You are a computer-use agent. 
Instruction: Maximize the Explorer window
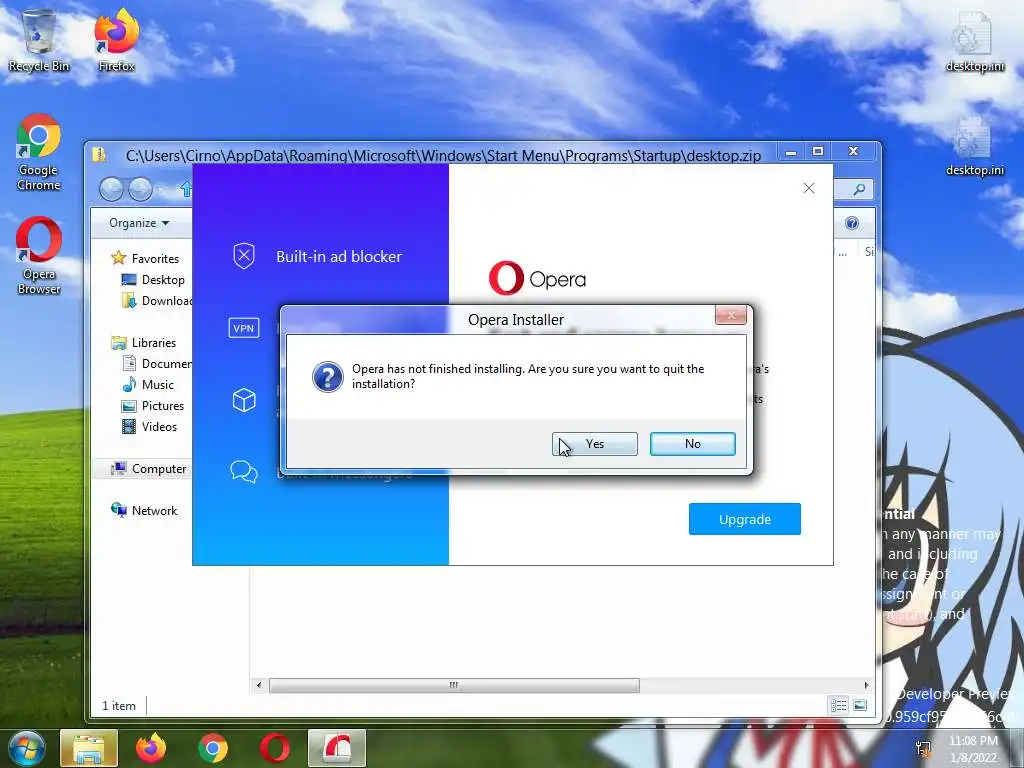point(818,152)
